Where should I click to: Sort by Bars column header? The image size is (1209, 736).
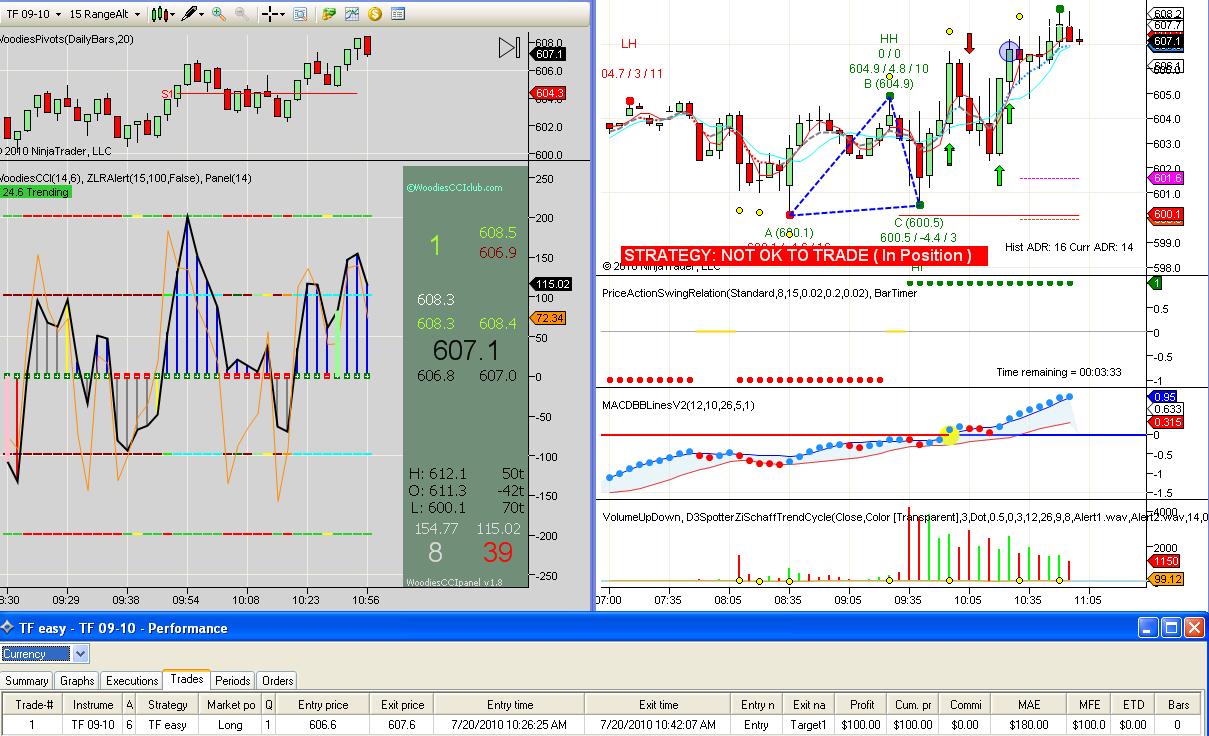coord(1179,705)
